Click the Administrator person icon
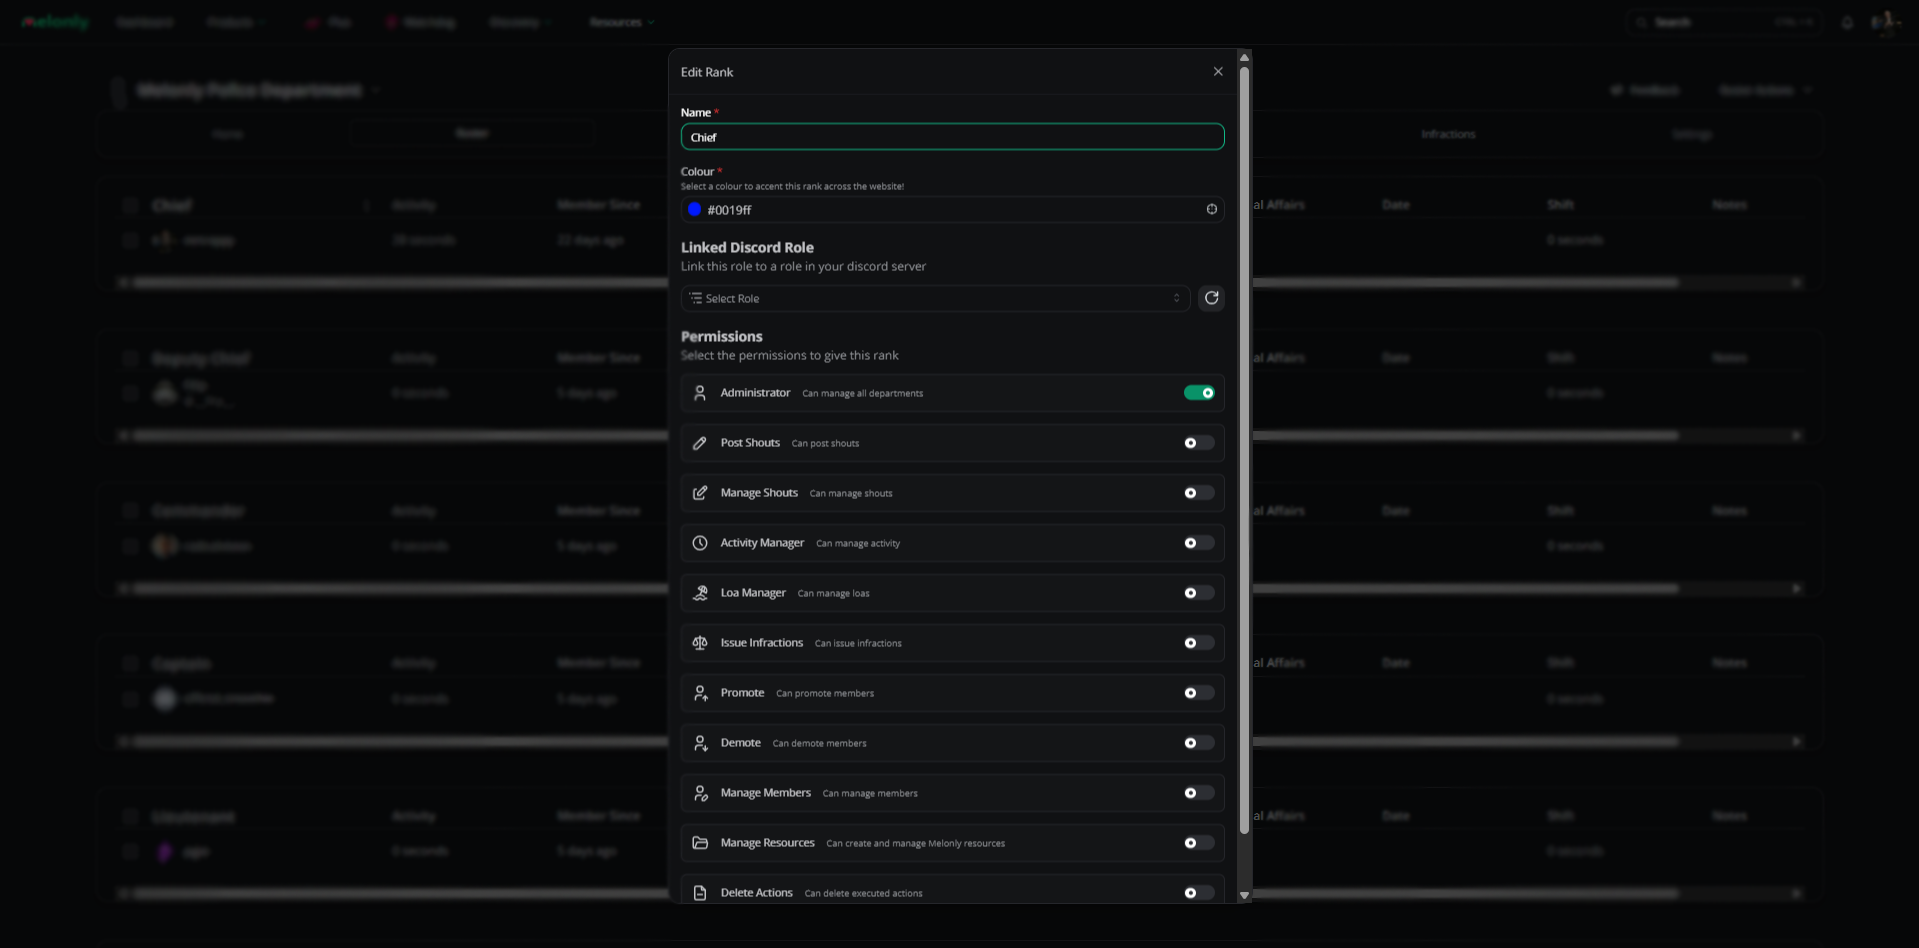Viewport: 1919px width, 948px height. tap(700, 393)
